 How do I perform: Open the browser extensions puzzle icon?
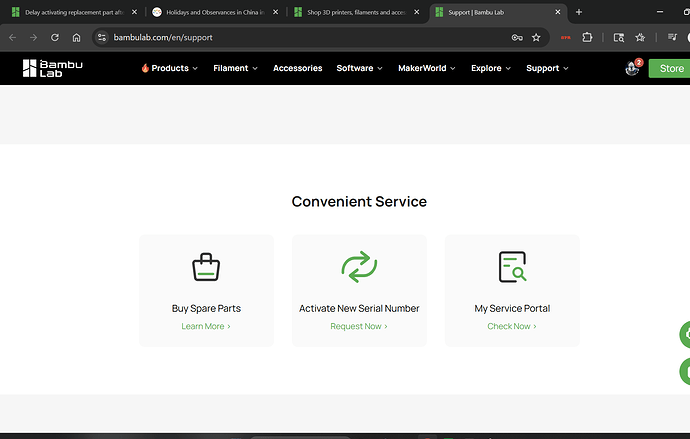(x=587, y=37)
